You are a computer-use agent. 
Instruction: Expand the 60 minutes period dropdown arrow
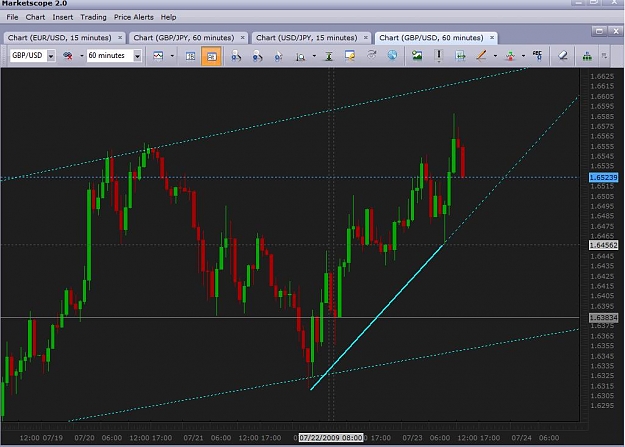137,56
